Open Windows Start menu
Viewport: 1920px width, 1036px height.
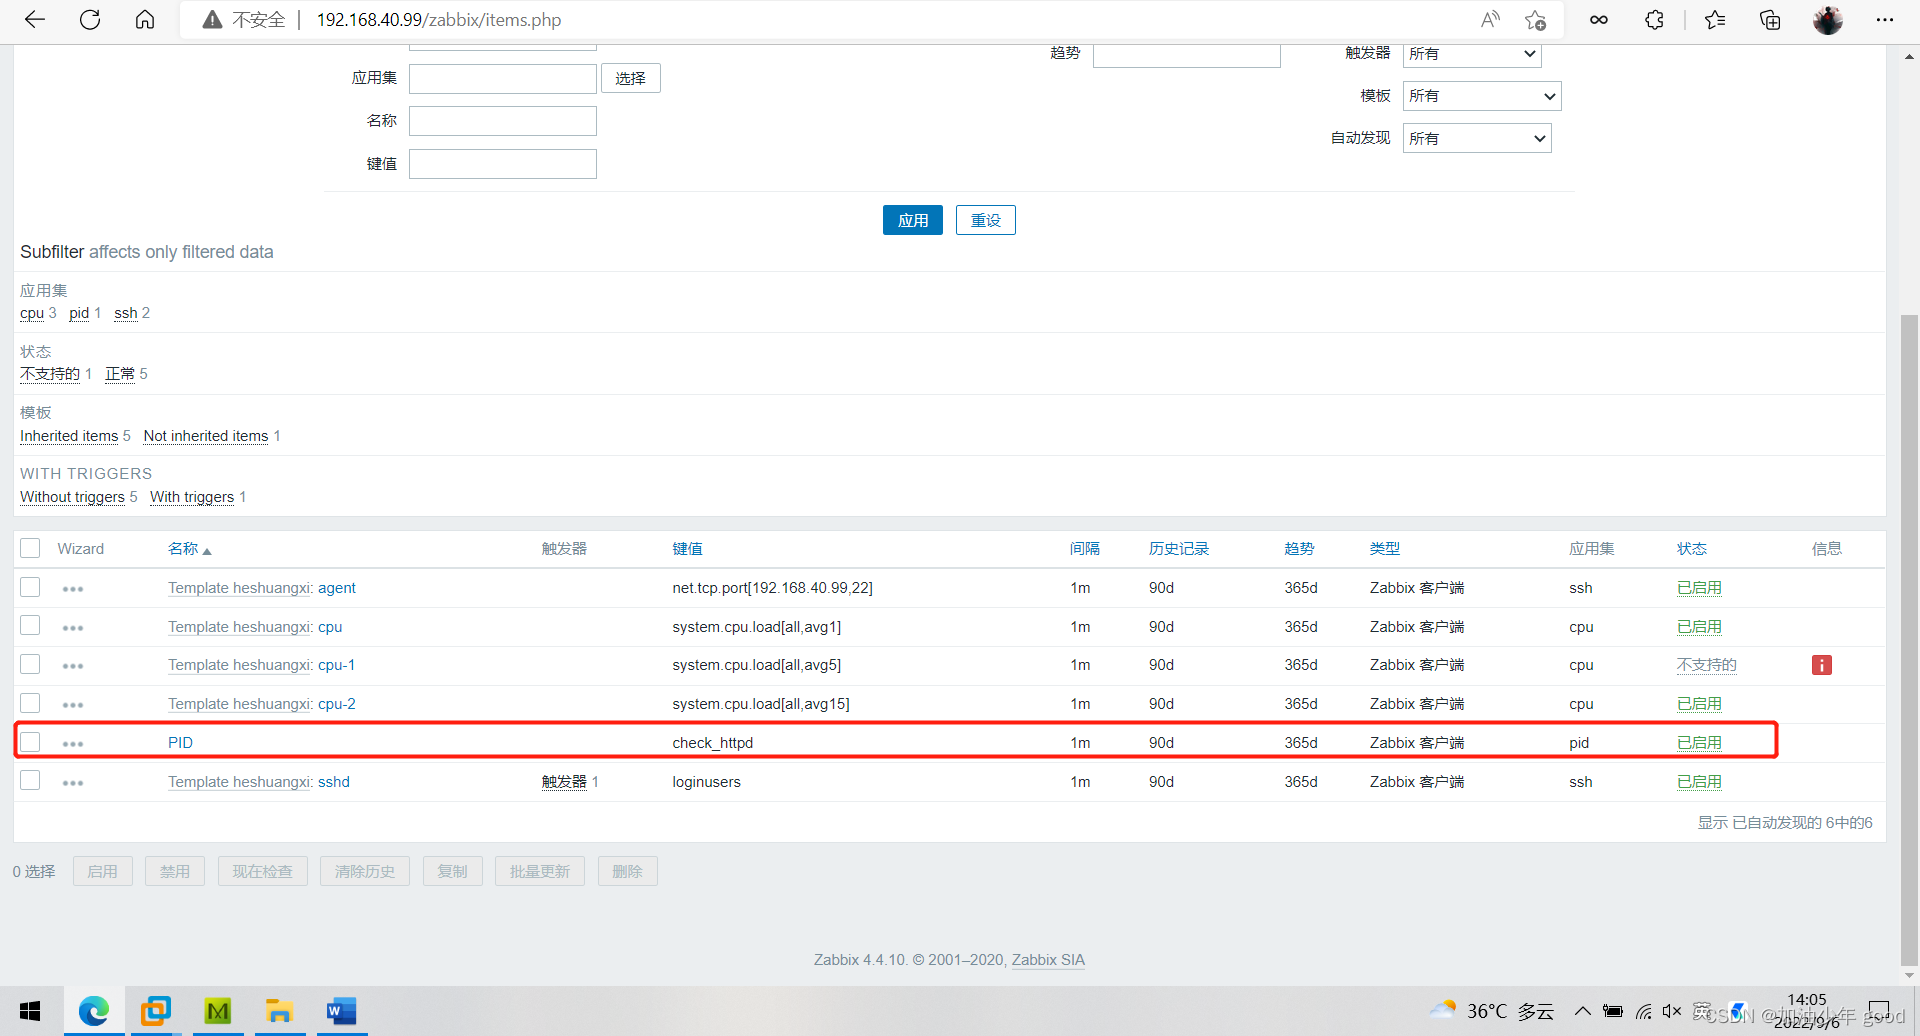pyautogui.click(x=30, y=1011)
